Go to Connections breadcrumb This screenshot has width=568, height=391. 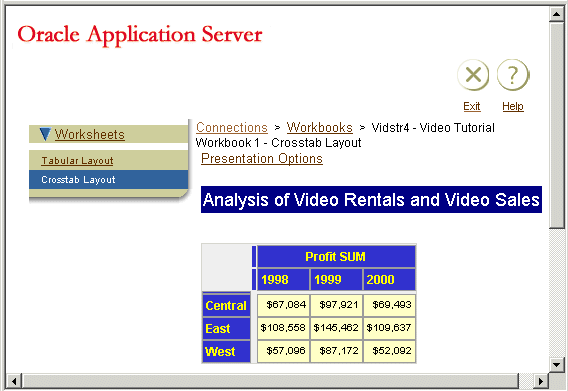pyautogui.click(x=232, y=128)
